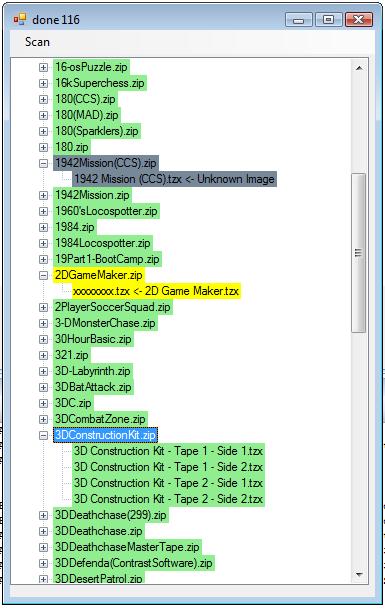Expand the 19Part1-BootCamp.zip node
Image resolution: width=385 pixels, height=609 pixels.
(43, 259)
